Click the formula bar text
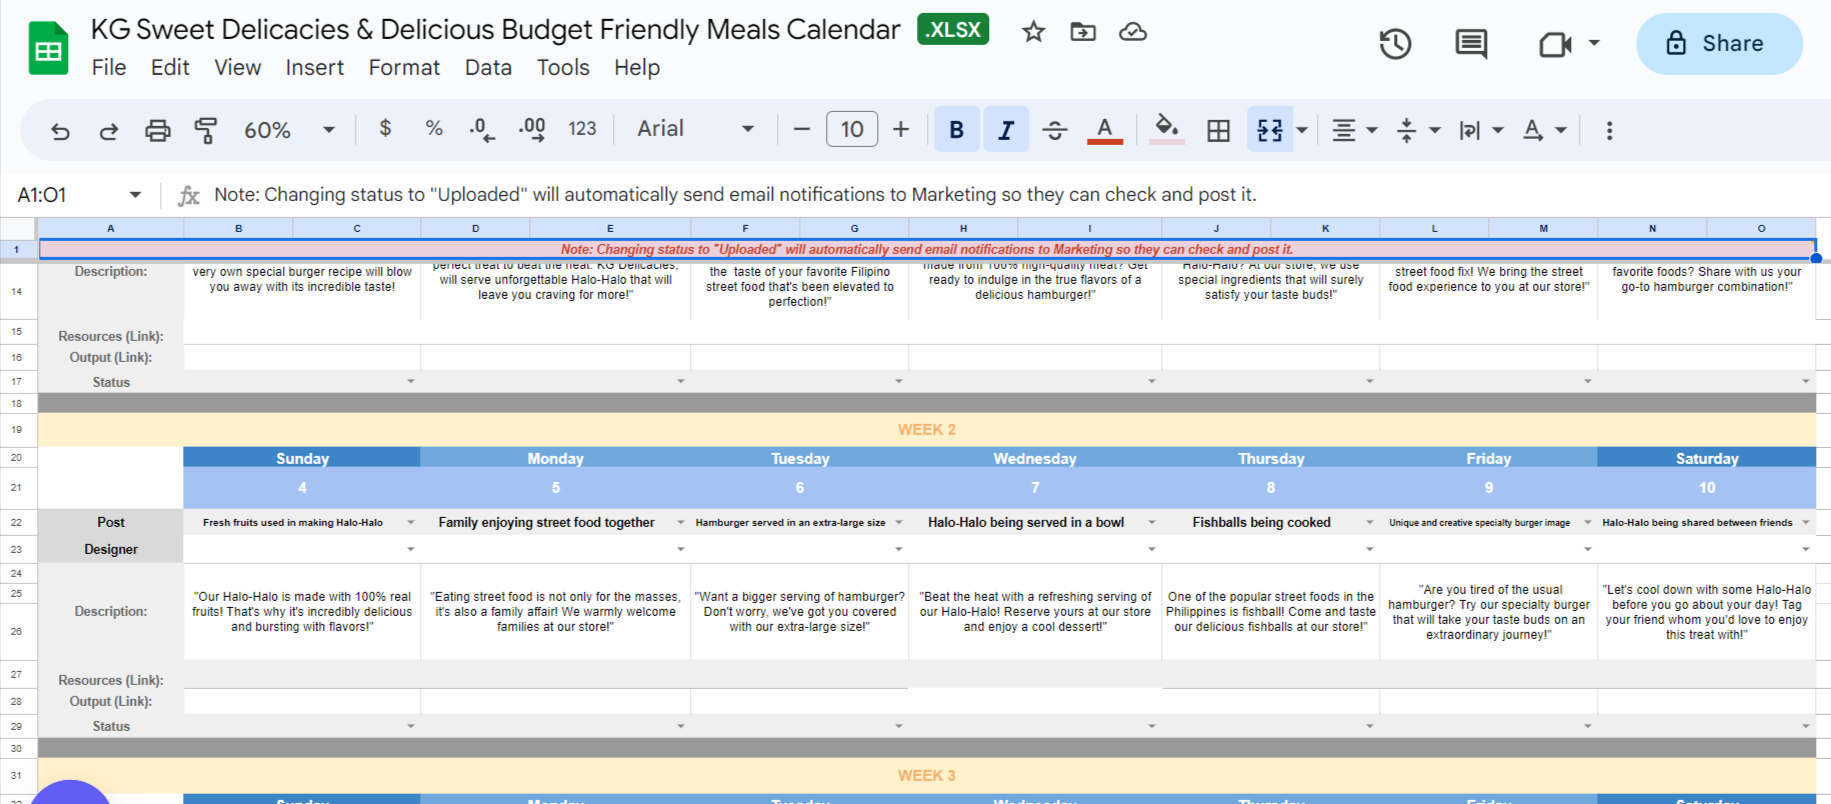 pyautogui.click(x=735, y=194)
